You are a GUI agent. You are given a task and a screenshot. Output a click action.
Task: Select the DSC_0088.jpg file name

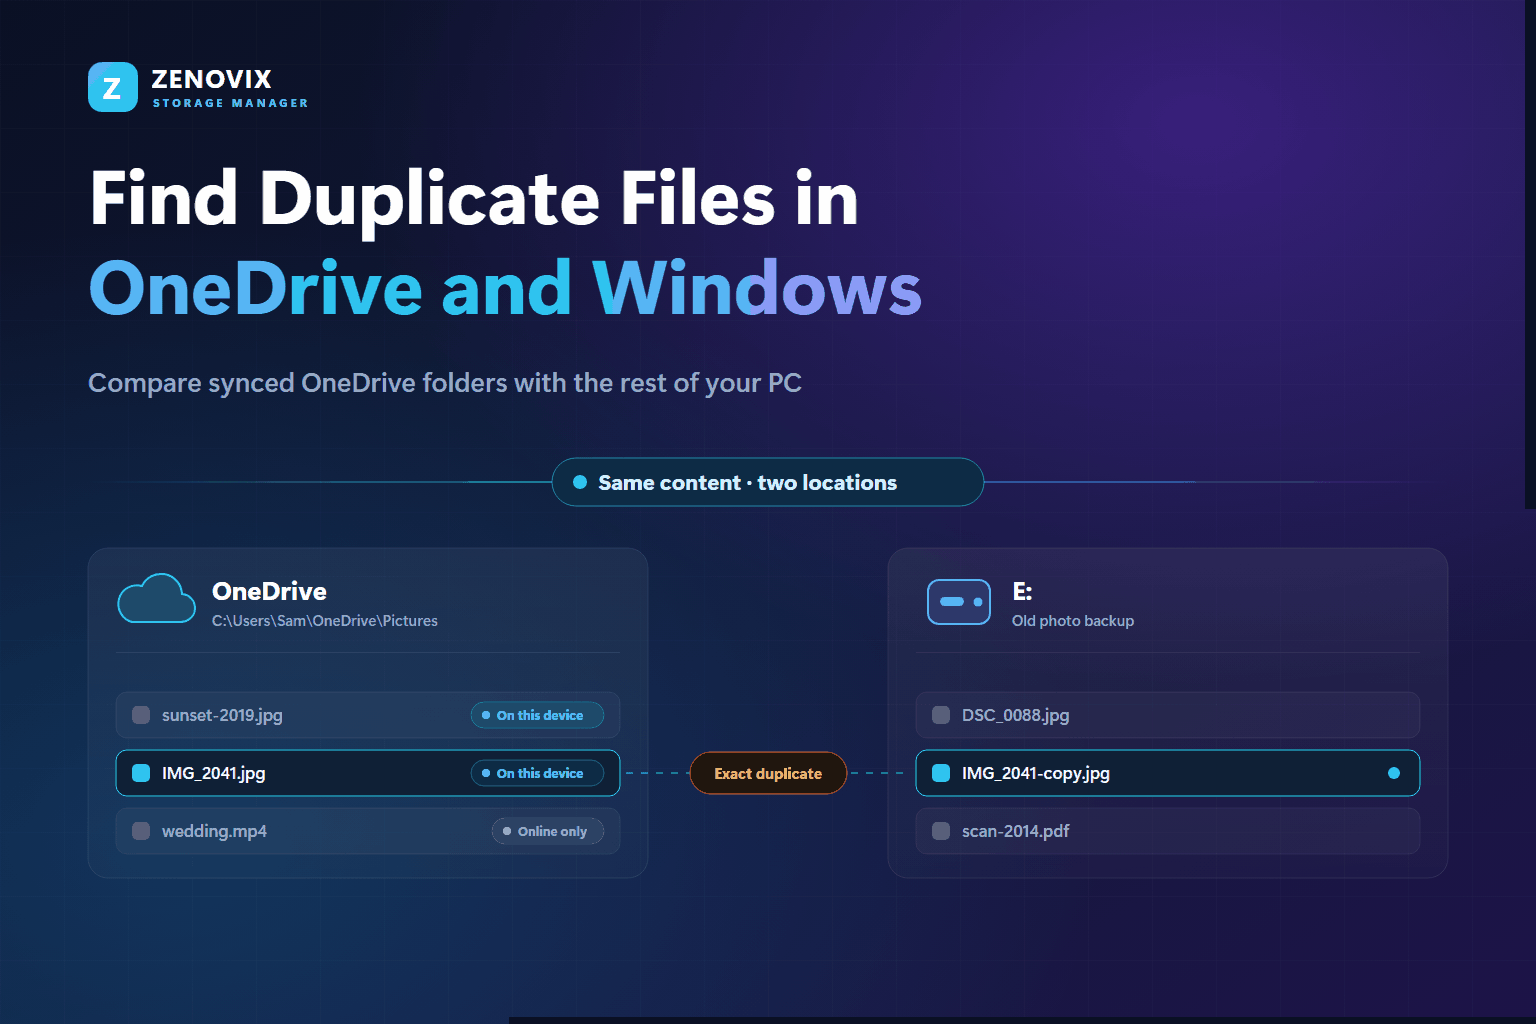point(1016,715)
